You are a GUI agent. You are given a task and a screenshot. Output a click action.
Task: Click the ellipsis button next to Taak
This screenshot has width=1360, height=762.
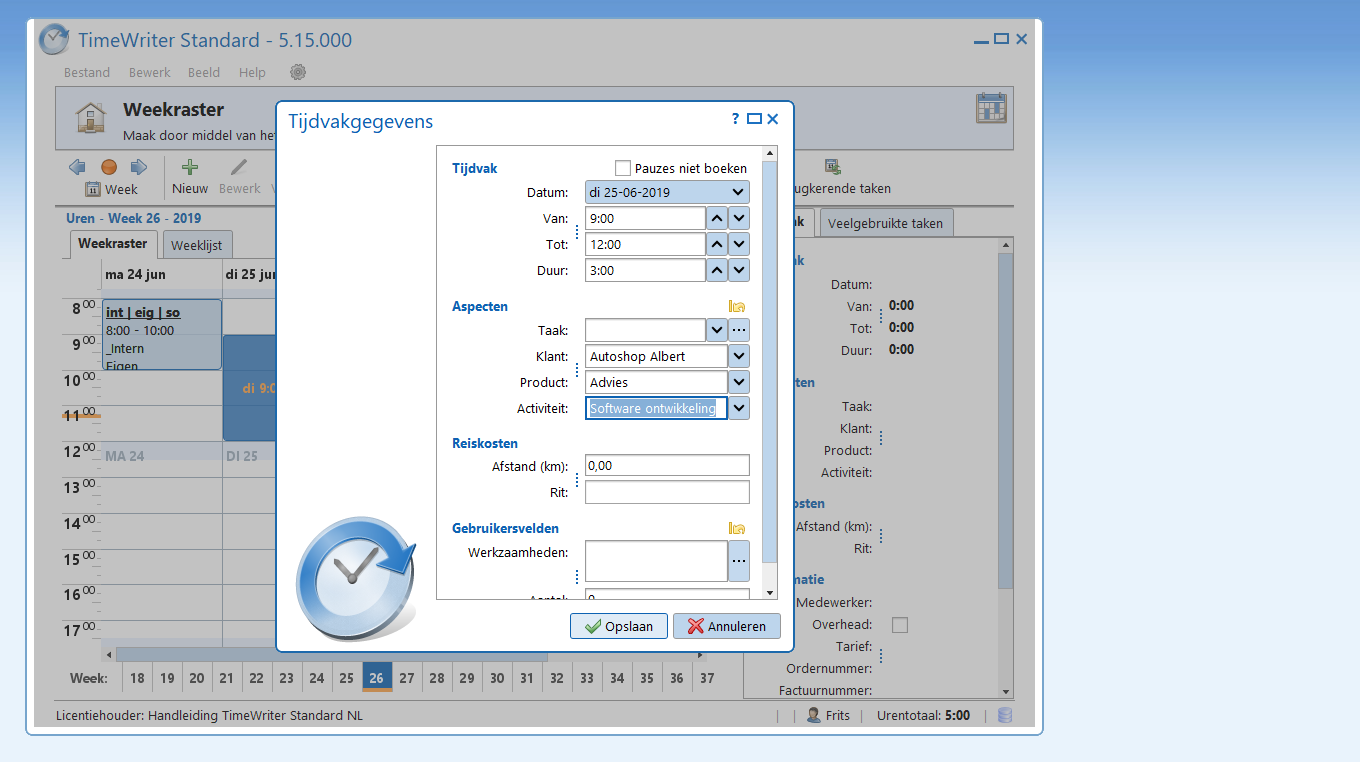coord(739,330)
